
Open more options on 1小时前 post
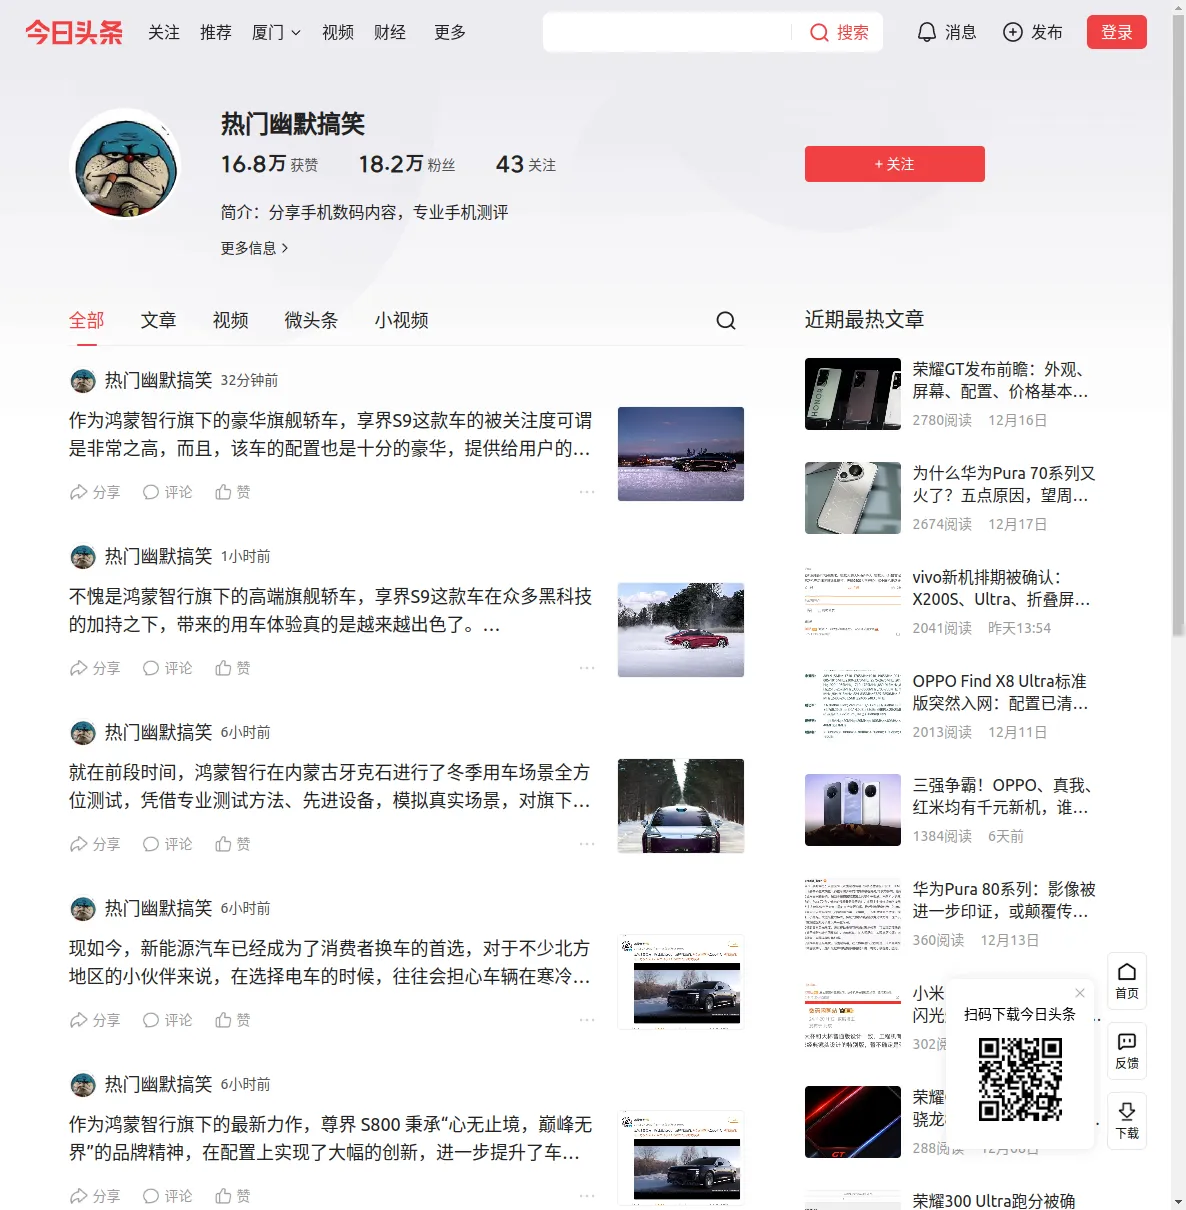pyautogui.click(x=587, y=668)
